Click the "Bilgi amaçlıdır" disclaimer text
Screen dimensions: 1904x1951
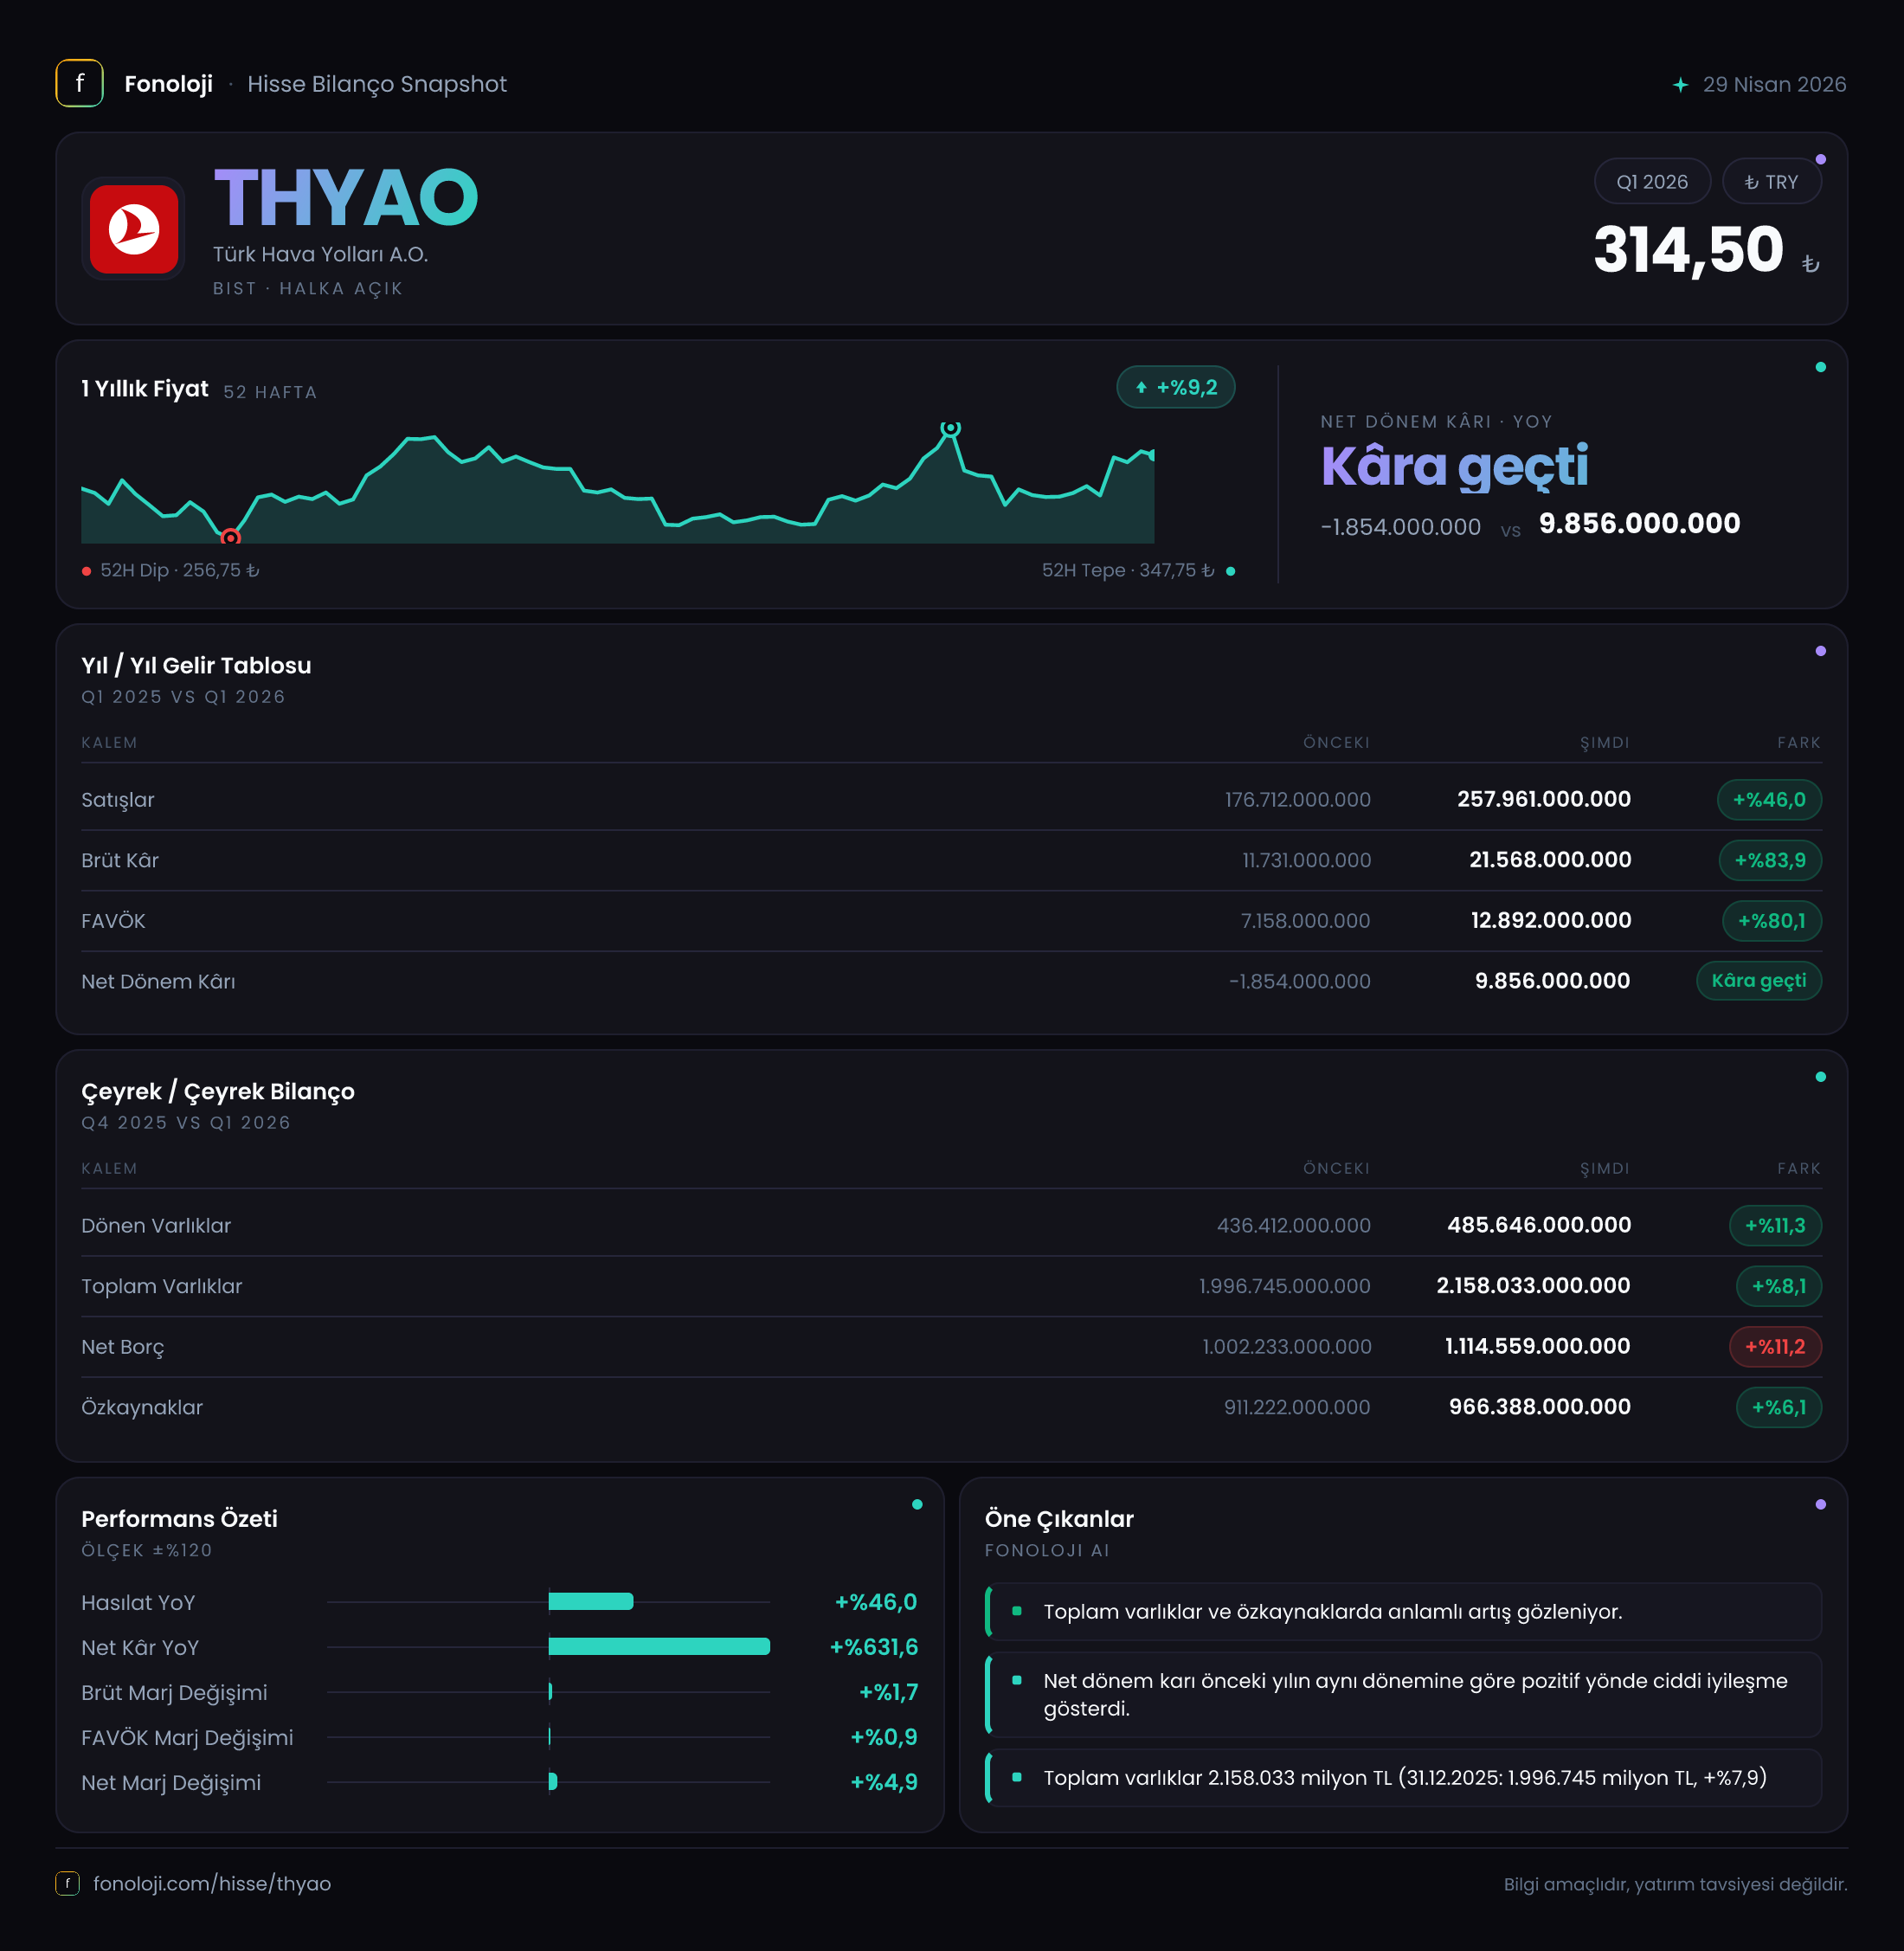(1675, 1884)
